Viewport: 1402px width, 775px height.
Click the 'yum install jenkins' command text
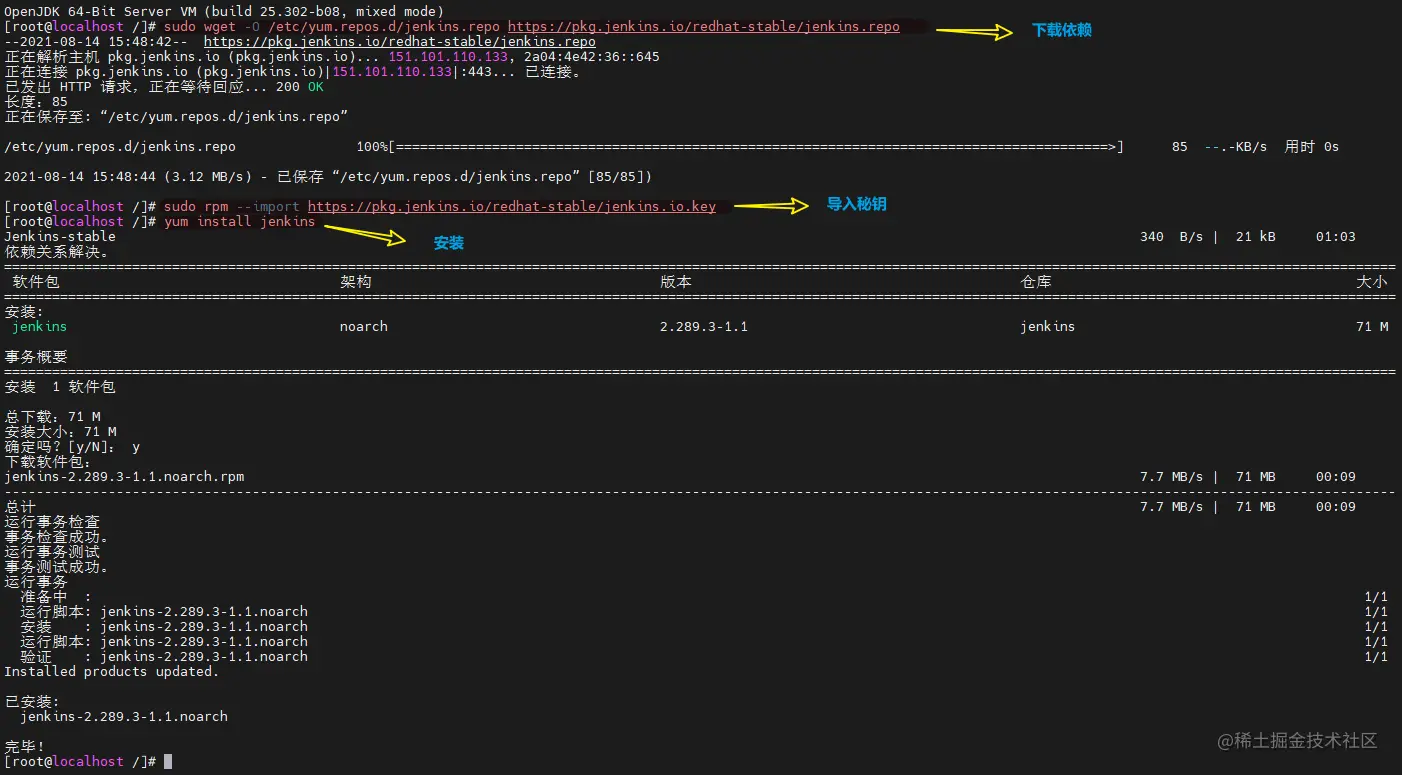coord(240,222)
